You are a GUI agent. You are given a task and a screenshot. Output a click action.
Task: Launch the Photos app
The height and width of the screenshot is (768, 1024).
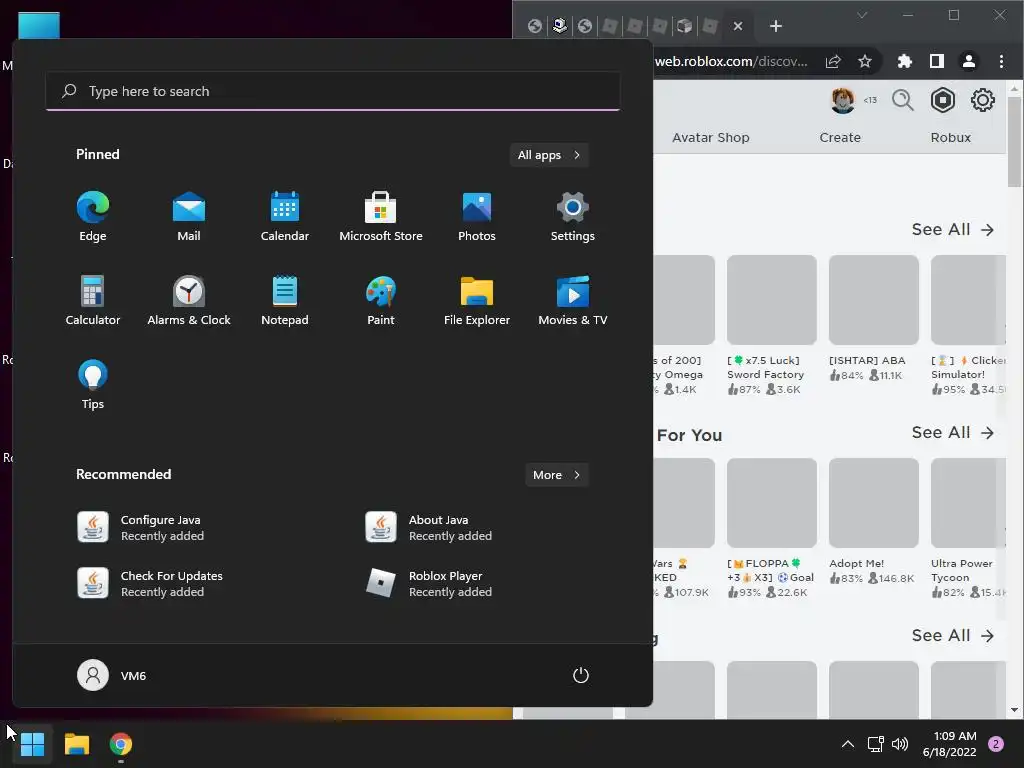(477, 216)
